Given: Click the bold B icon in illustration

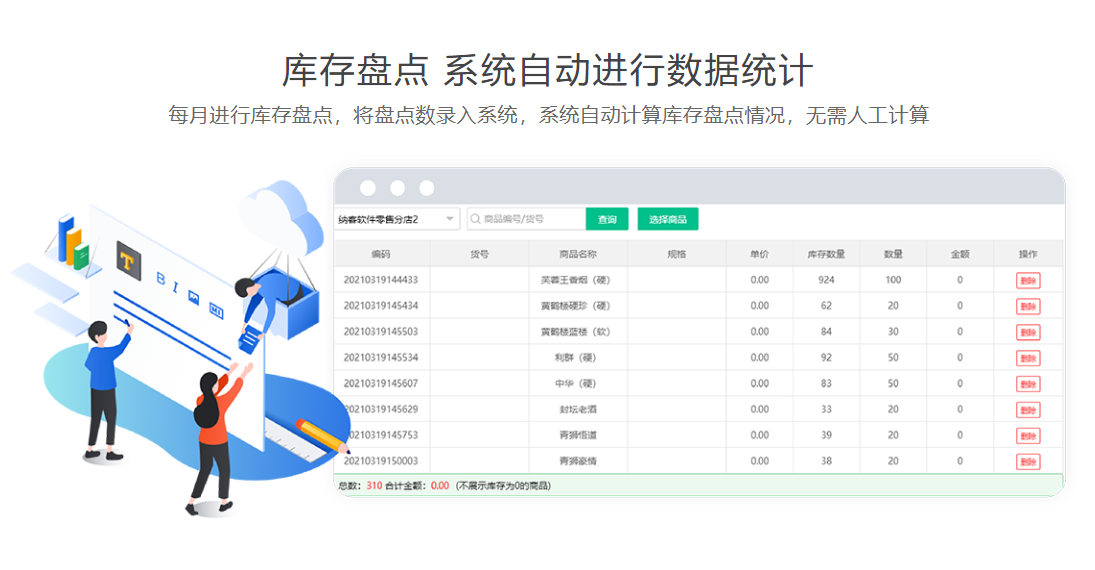Looking at the screenshot, I should [162, 280].
